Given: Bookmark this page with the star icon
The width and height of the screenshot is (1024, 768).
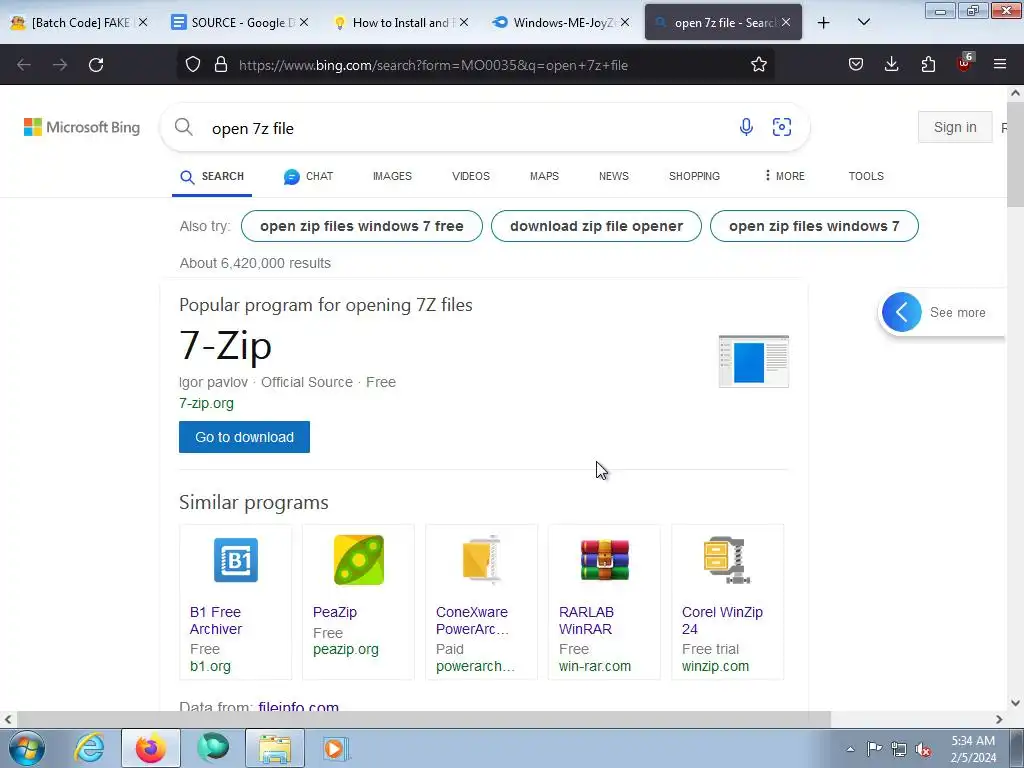Looking at the screenshot, I should coord(758,65).
